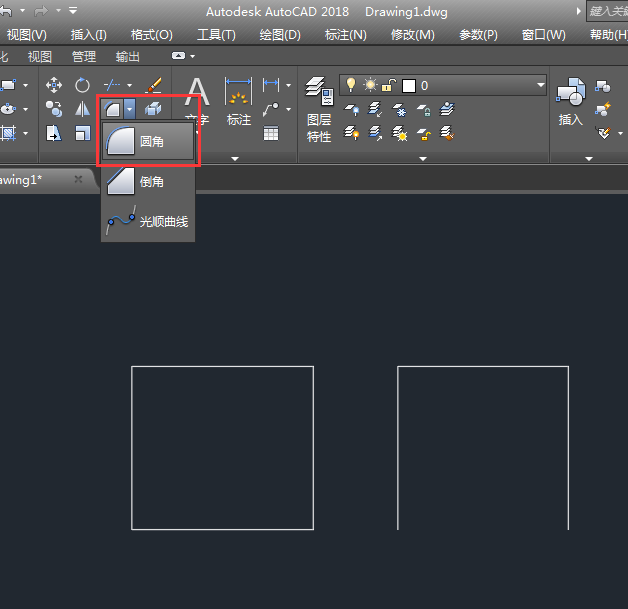Open the 工具(T) menu
The image size is (628, 609).
(216, 35)
